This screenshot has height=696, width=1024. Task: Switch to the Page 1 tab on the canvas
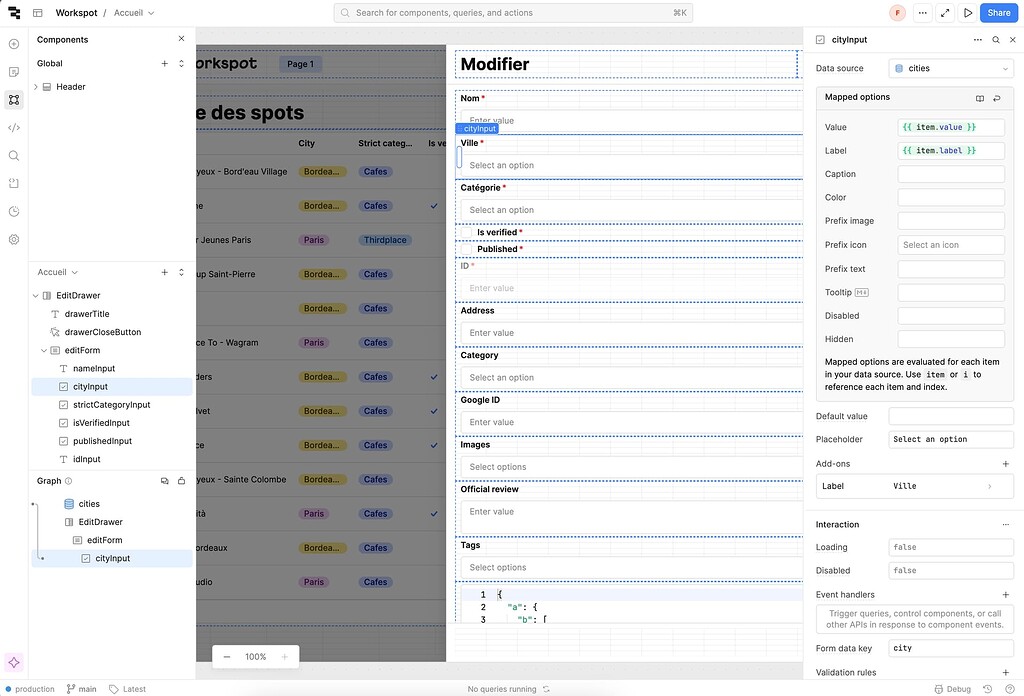click(x=300, y=63)
